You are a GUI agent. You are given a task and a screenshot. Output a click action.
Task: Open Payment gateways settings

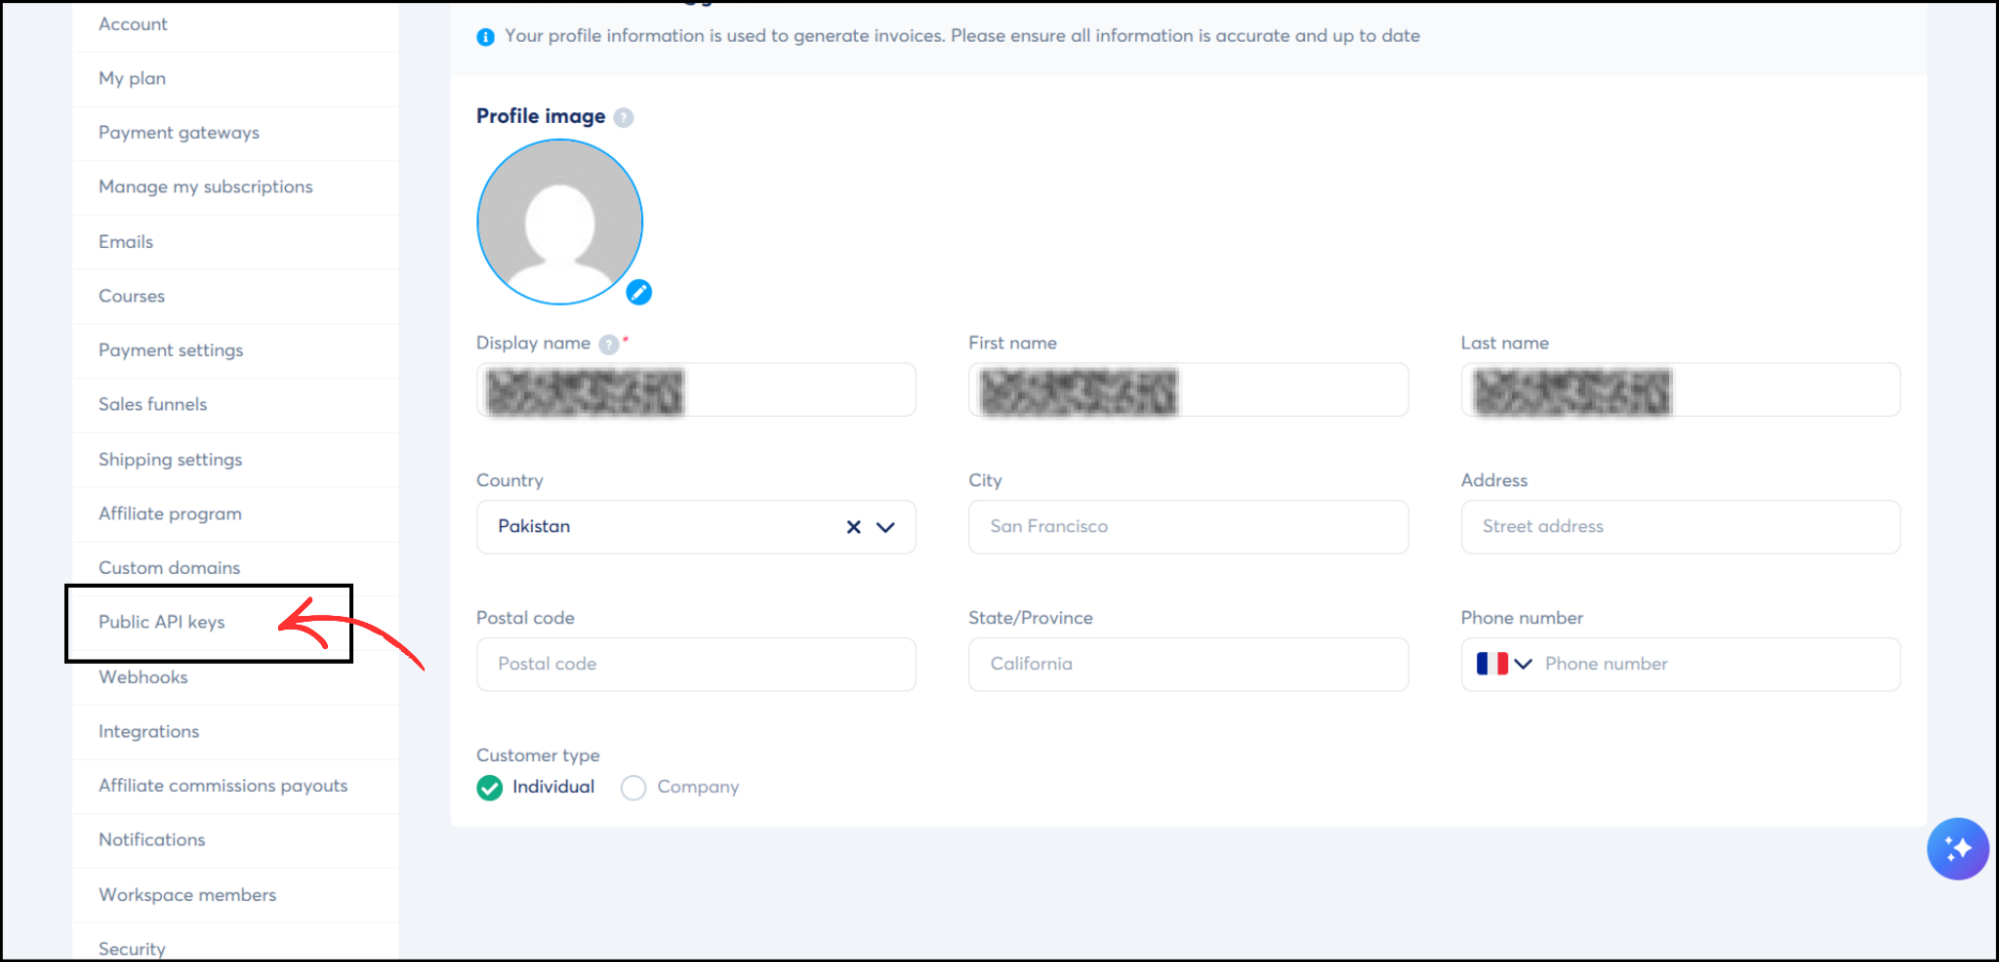(x=178, y=132)
